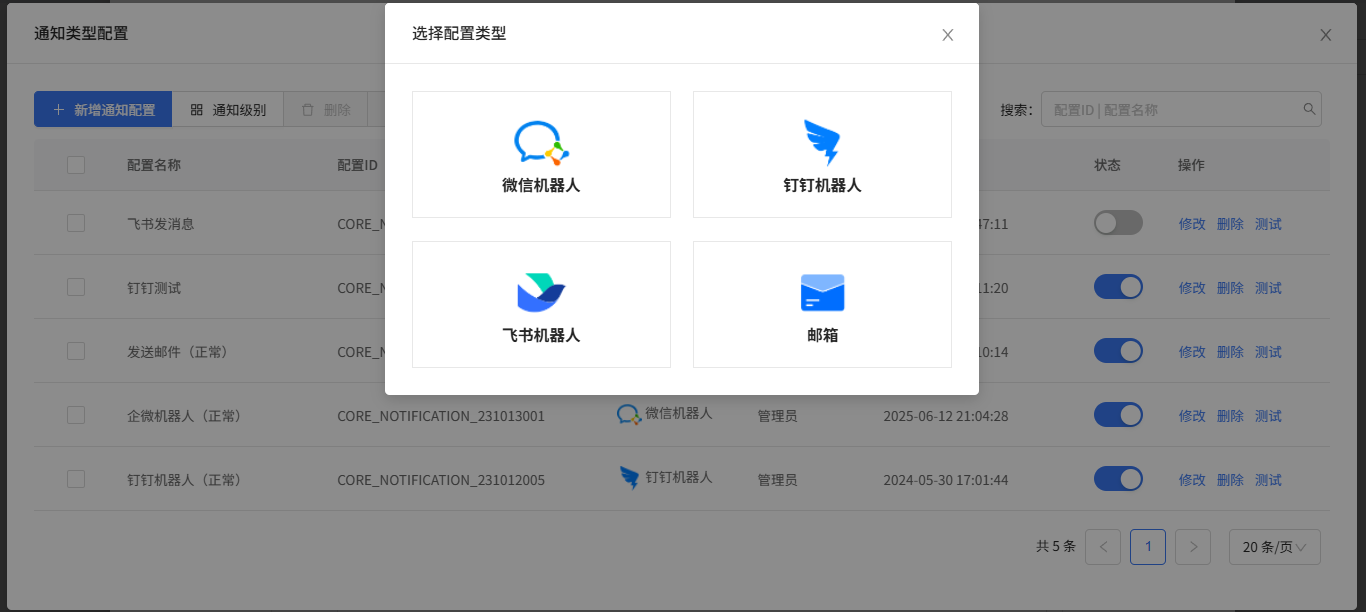Click 删除 for 钉钉测试
The width and height of the screenshot is (1366, 612).
coord(1230,288)
